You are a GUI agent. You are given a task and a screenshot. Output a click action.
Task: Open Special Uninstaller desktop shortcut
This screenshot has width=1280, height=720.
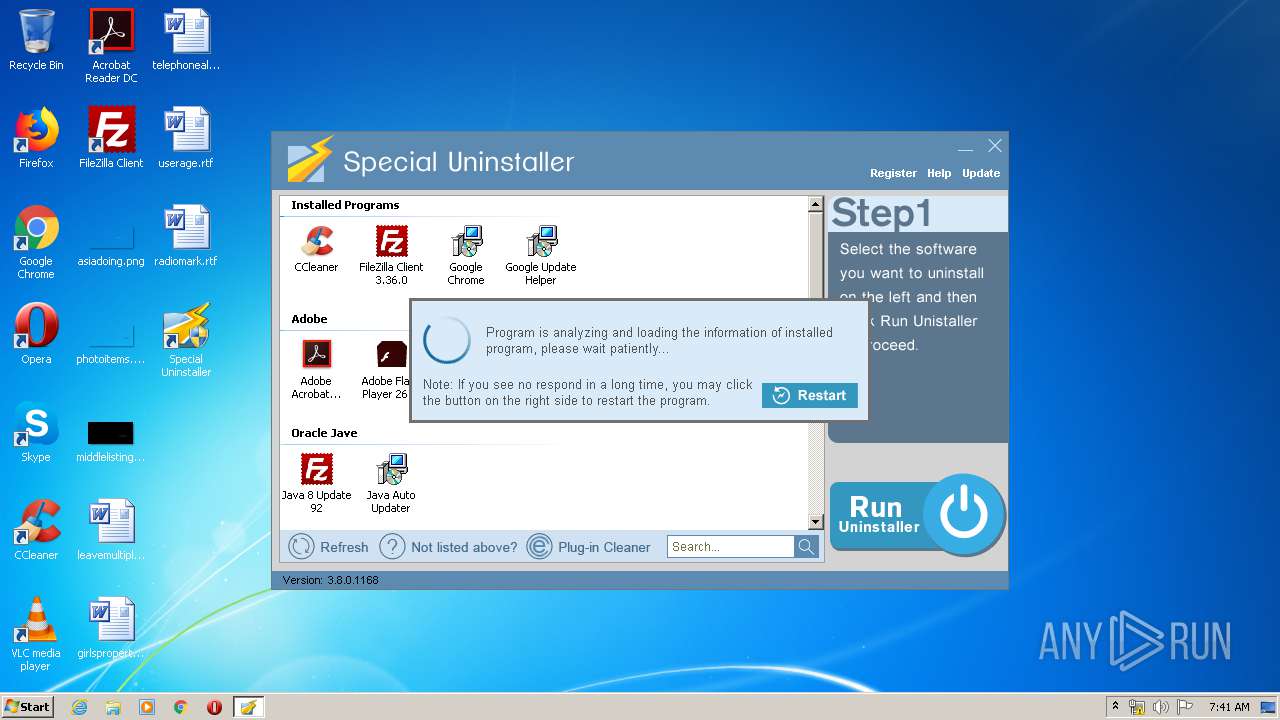pos(186,340)
